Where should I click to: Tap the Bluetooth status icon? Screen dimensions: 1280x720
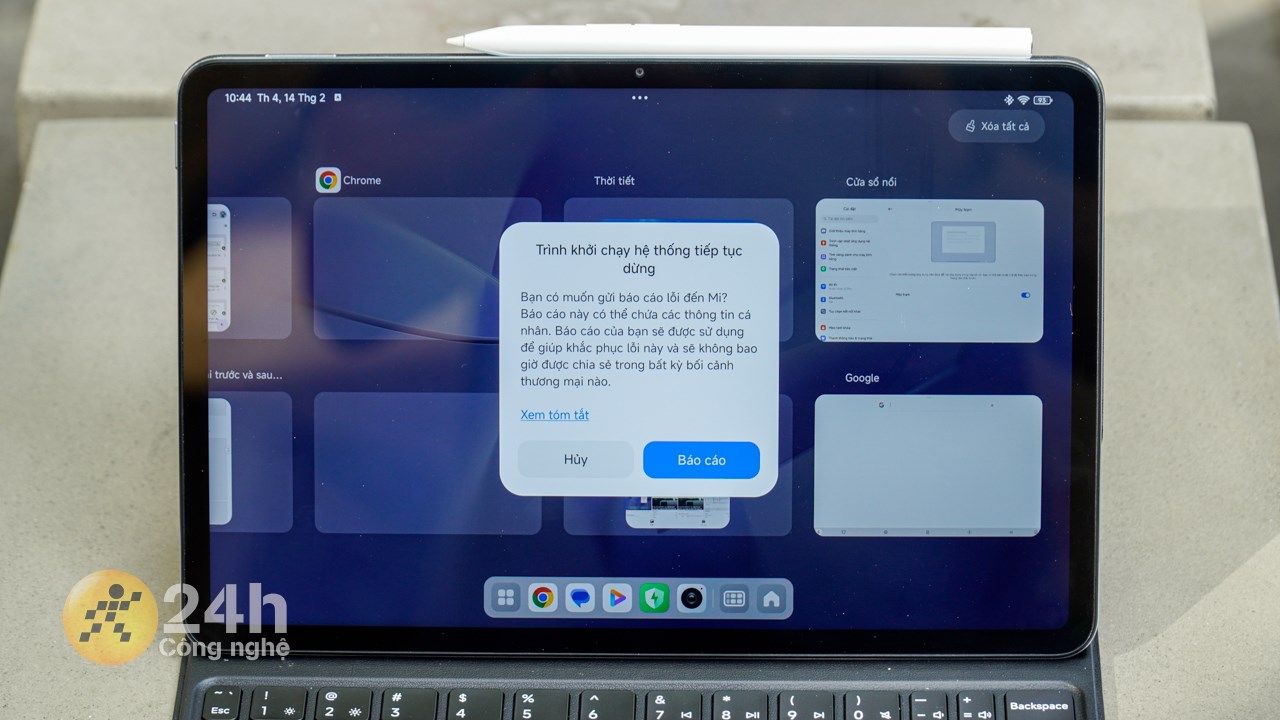1009,100
